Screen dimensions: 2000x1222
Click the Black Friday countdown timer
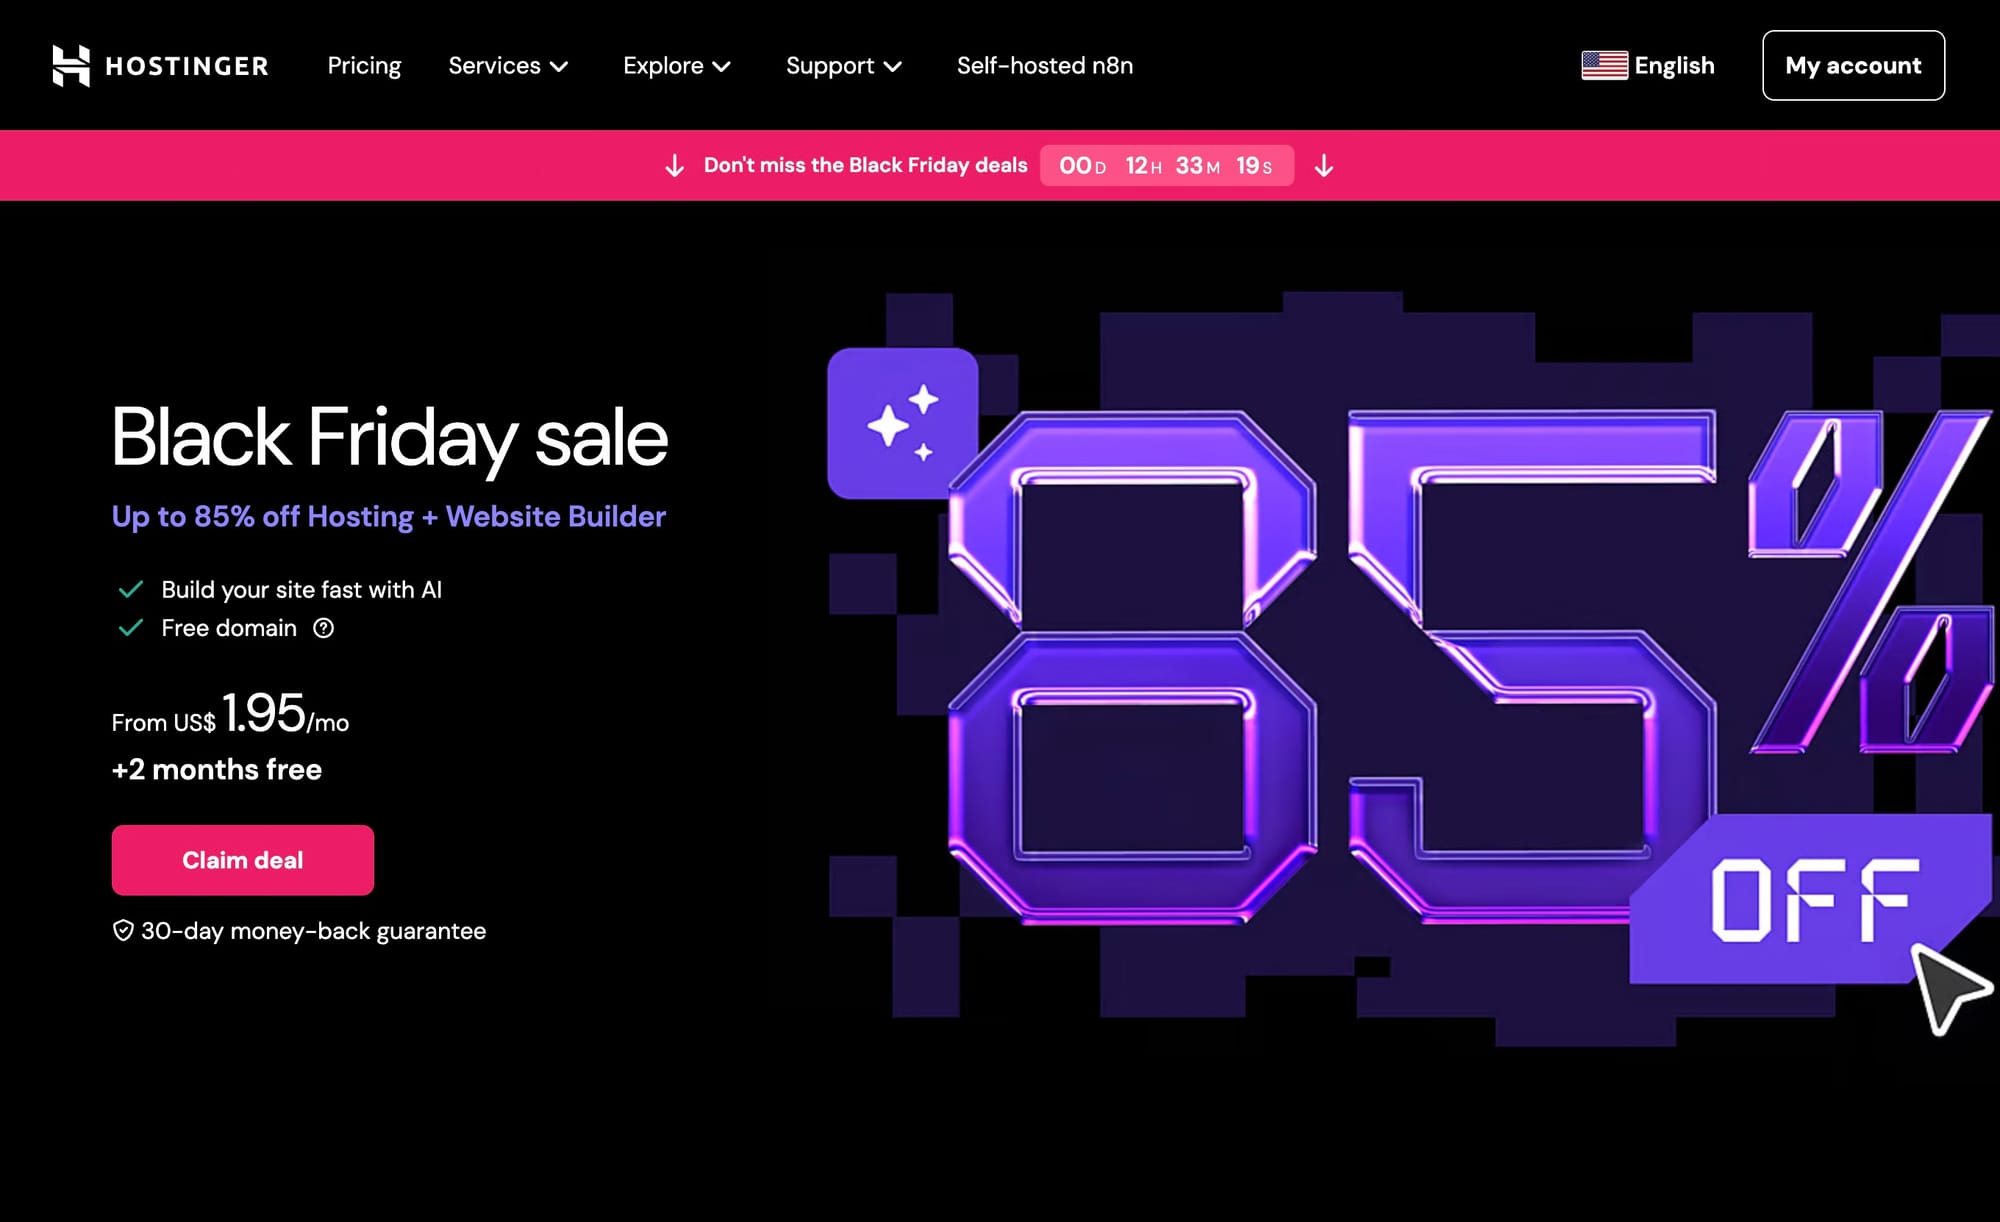coord(1166,166)
